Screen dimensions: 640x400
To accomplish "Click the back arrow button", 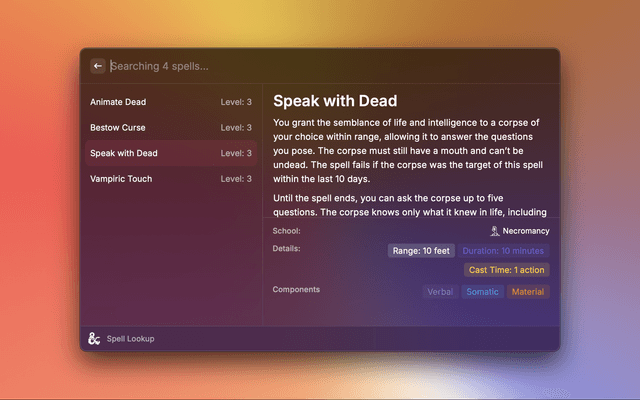I will click(98, 66).
